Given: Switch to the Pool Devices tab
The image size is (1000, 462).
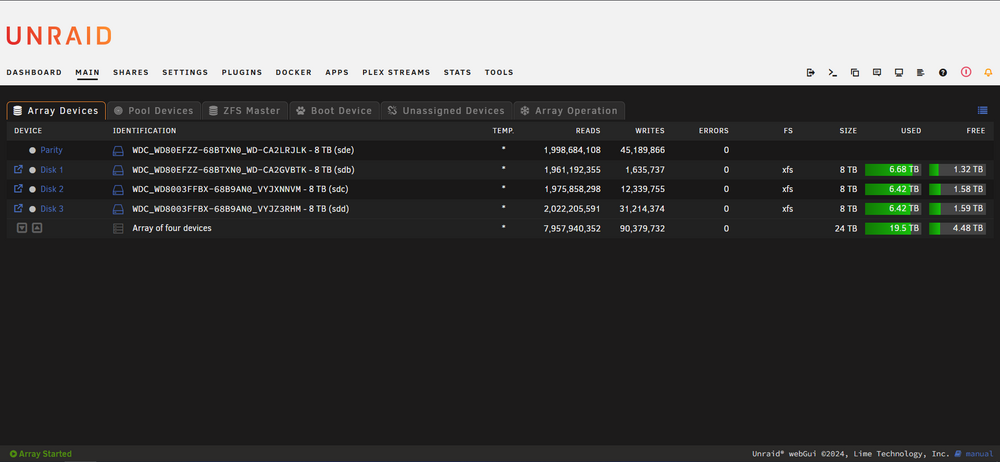Looking at the screenshot, I should 154,110.
